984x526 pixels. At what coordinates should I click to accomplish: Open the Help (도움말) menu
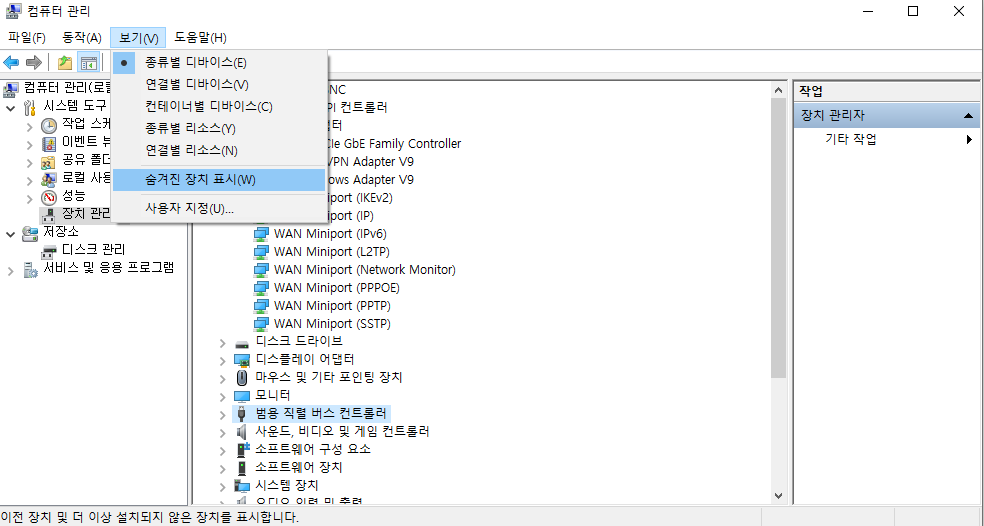point(200,38)
